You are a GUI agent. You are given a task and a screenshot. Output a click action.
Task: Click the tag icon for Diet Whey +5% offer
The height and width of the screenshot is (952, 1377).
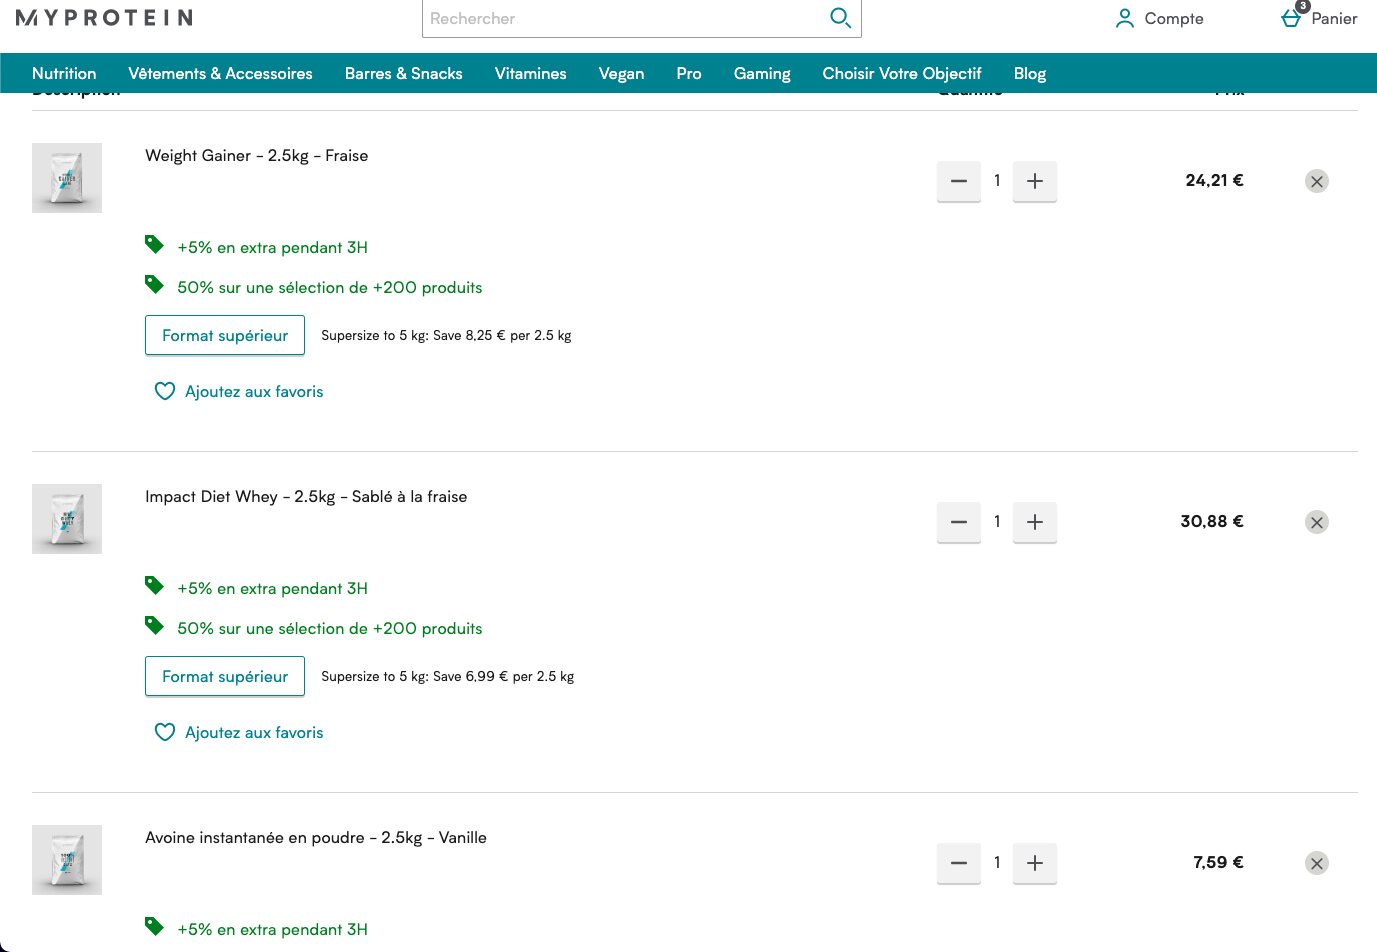pyautogui.click(x=154, y=585)
